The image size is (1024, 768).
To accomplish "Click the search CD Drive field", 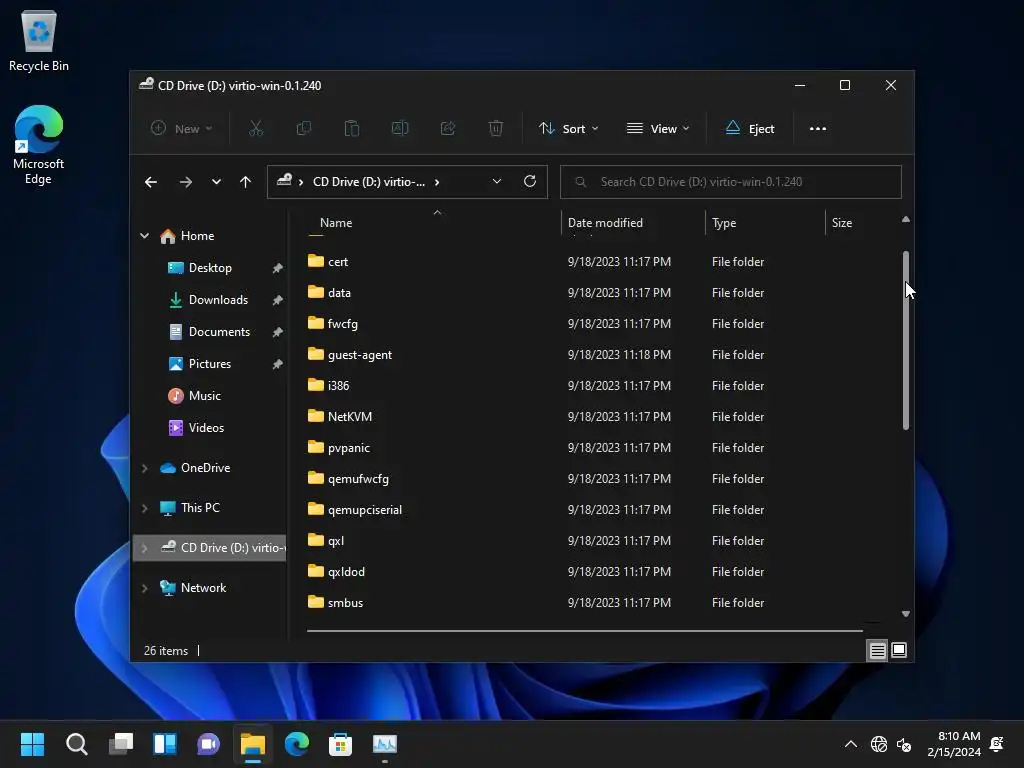I will tap(731, 182).
